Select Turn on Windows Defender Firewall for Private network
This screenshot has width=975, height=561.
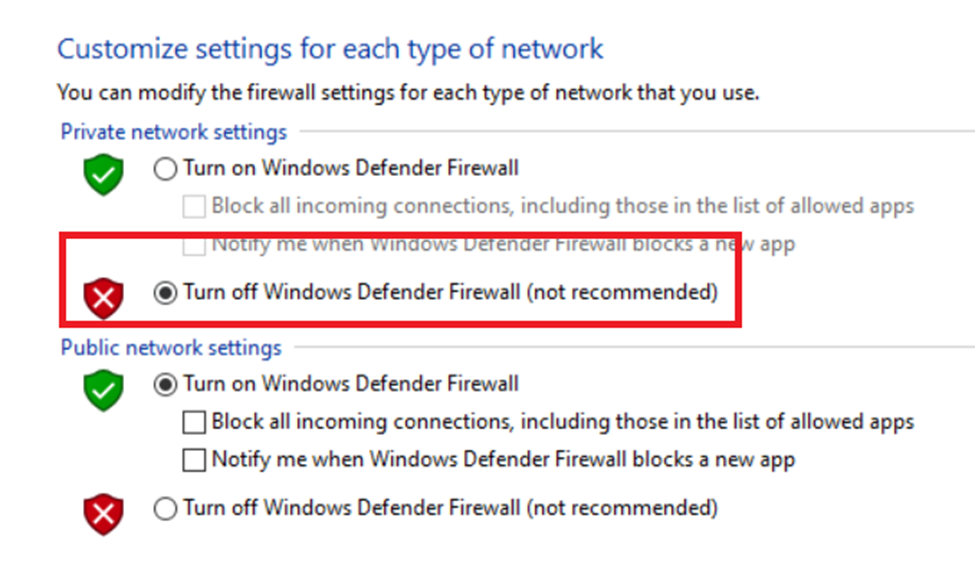click(165, 169)
